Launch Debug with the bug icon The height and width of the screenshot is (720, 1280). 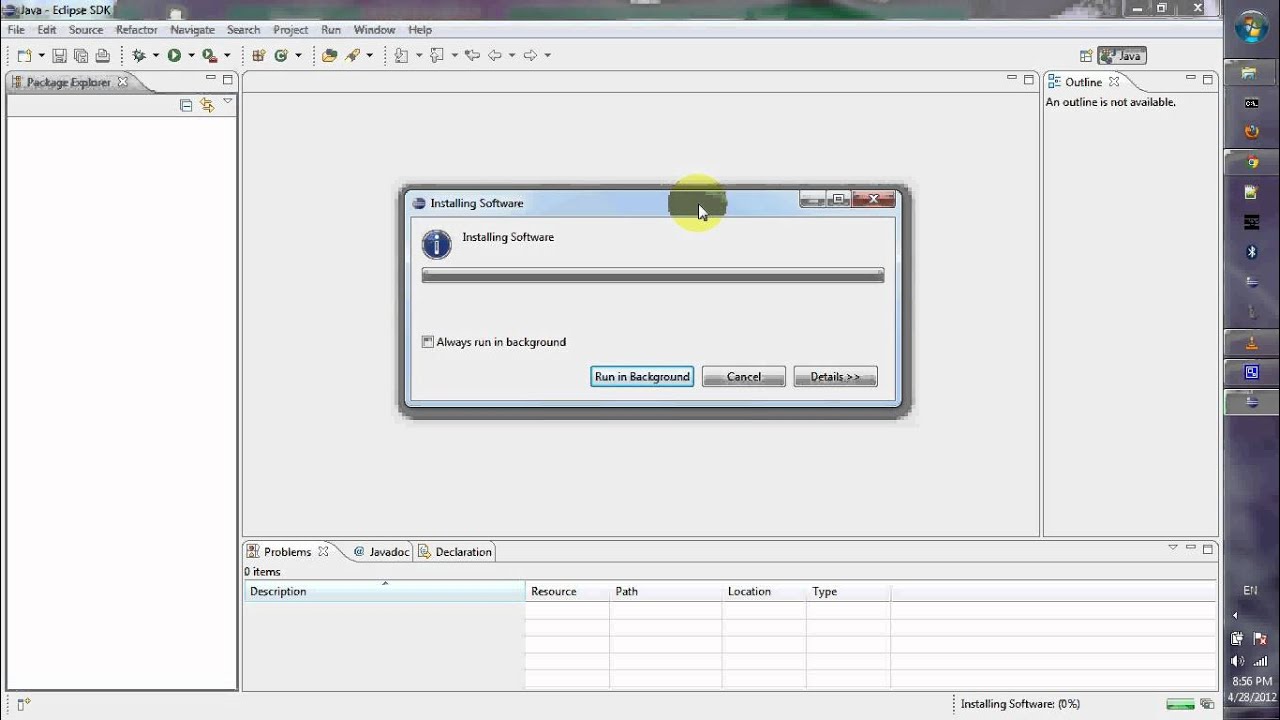(139, 56)
